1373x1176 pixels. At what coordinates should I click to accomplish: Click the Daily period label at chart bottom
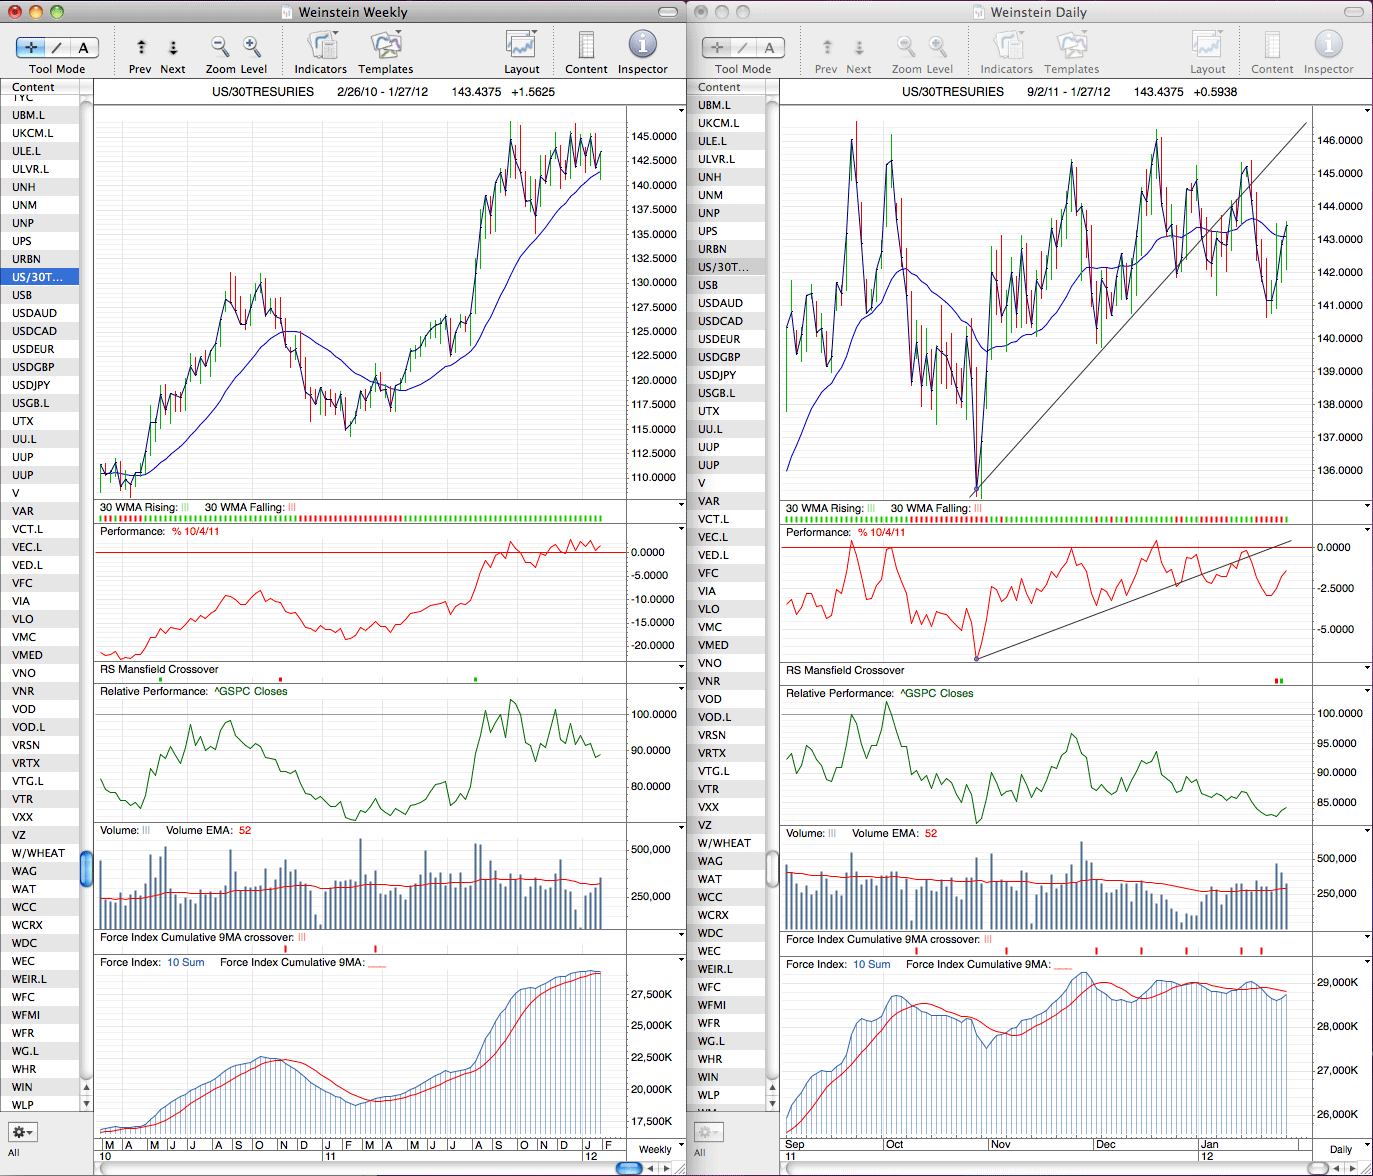coord(1341,1149)
